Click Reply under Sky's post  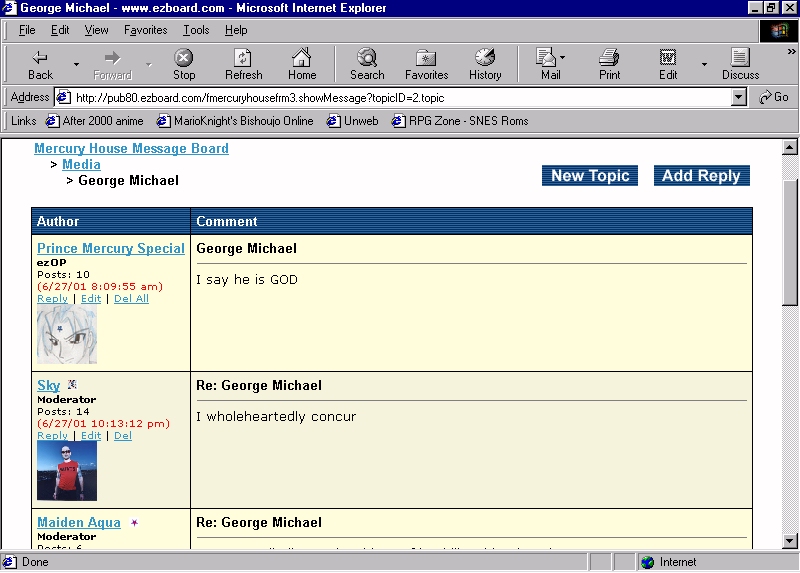pos(52,435)
